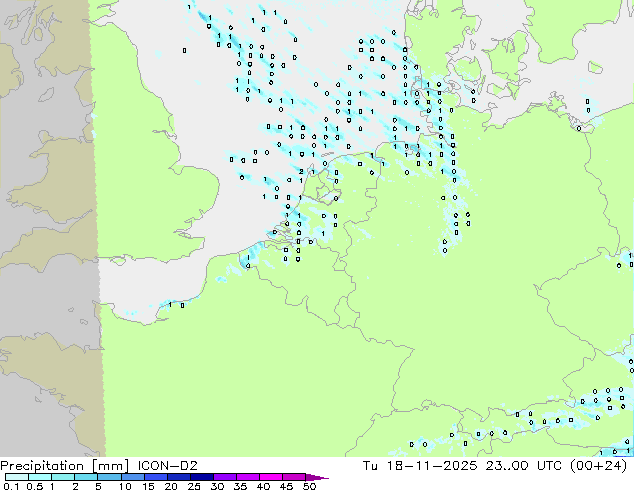Click the "50" legend value

(309, 486)
